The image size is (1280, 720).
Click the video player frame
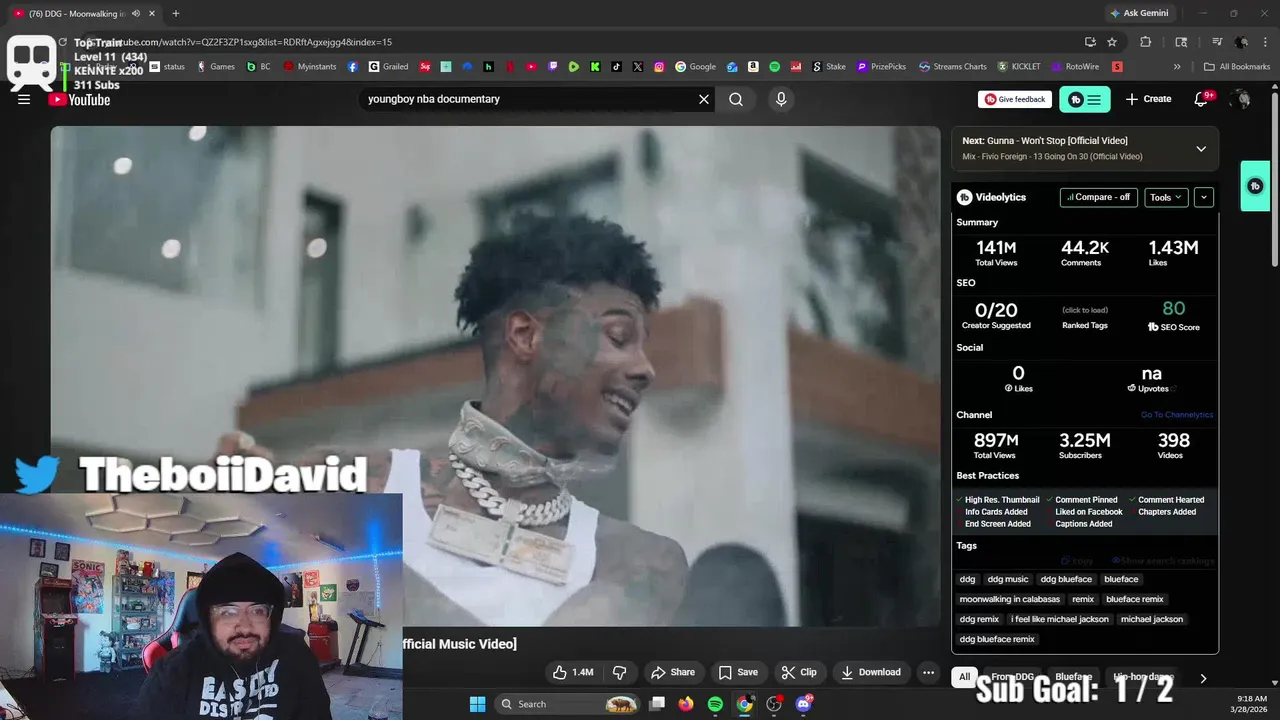(x=496, y=376)
